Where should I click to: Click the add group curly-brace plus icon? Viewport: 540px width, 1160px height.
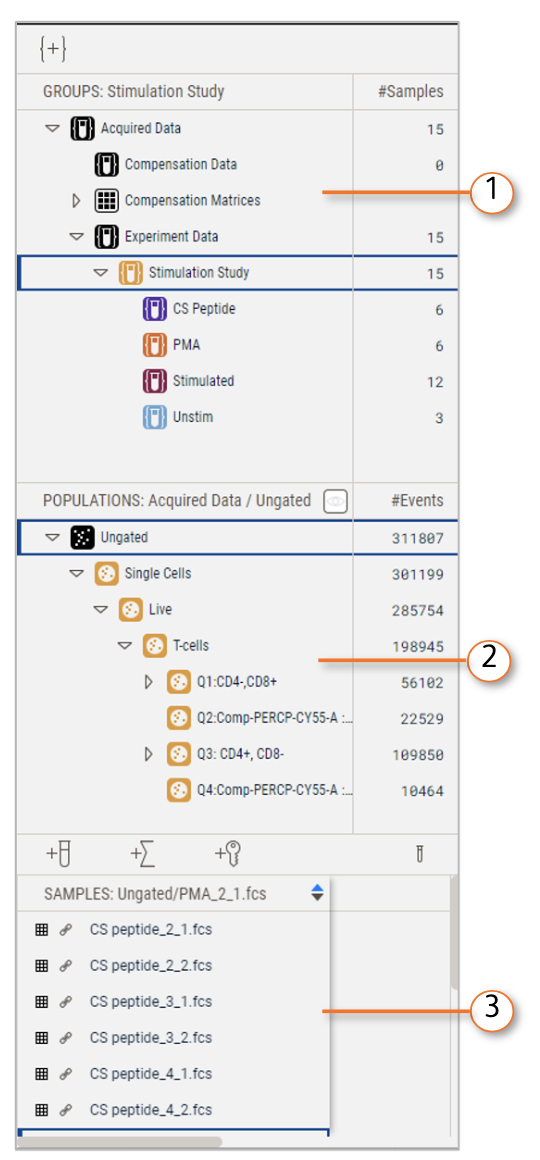click(x=54, y=50)
